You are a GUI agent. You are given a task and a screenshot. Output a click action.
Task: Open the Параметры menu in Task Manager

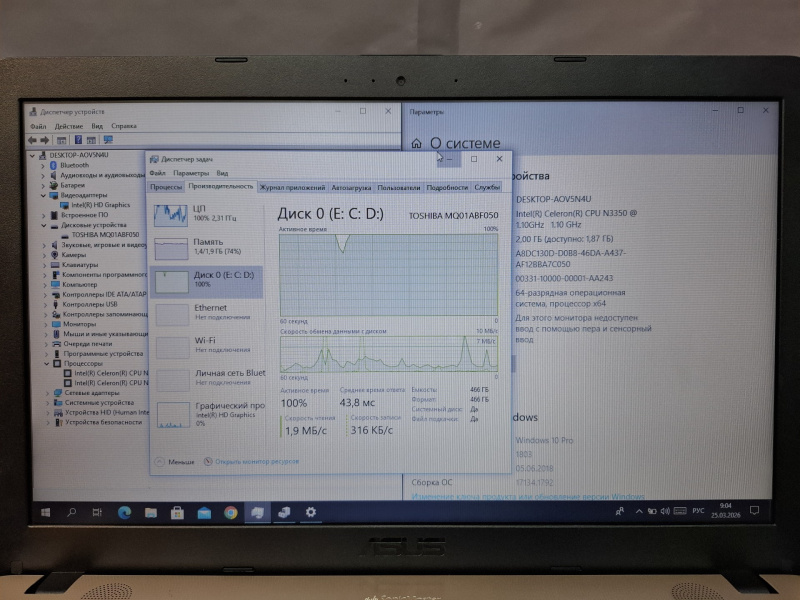coord(190,173)
